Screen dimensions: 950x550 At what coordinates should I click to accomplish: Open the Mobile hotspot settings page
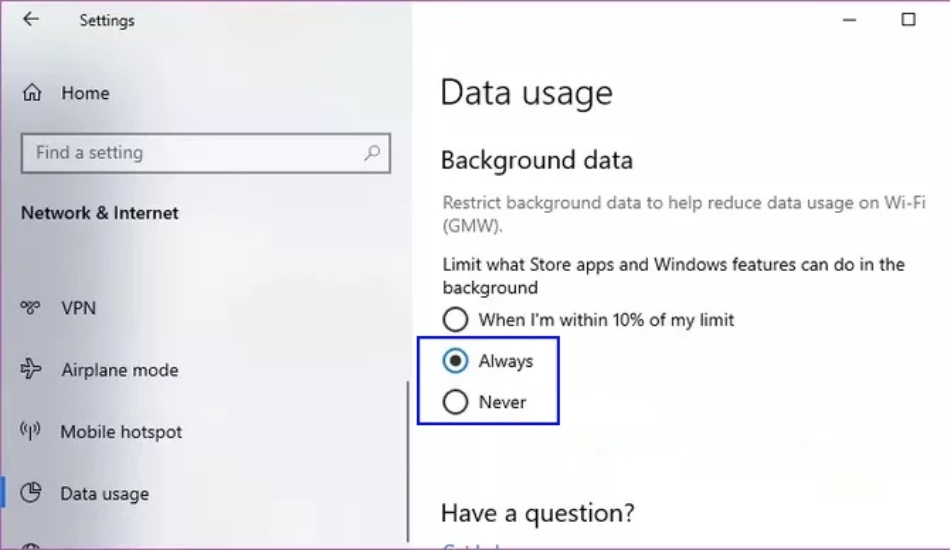coord(121,432)
